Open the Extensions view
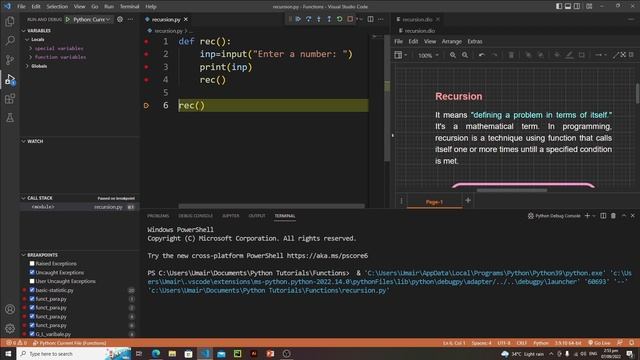The width and height of the screenshot is (640, 360). click(x=10, y=98)
